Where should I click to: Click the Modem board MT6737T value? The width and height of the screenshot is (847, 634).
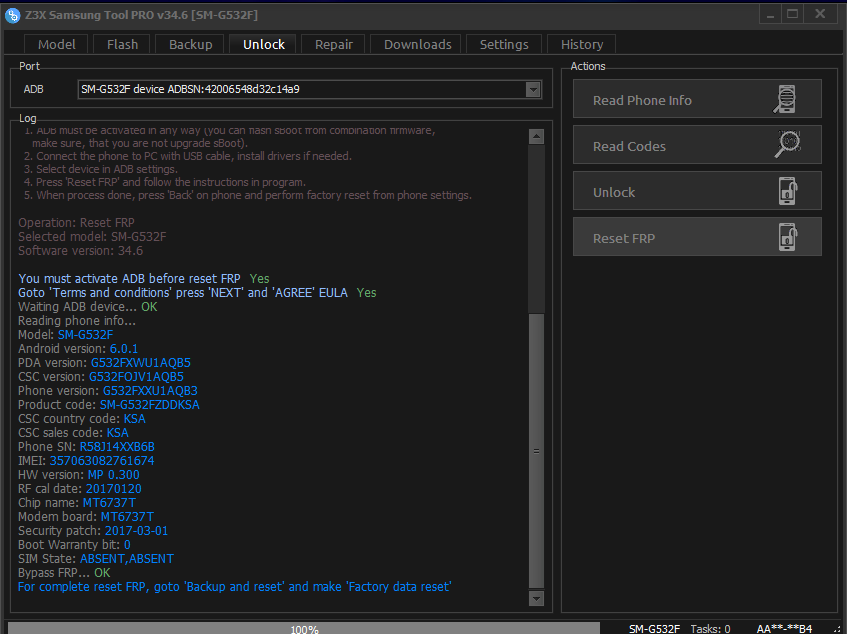pyautogui.click(x=127, y=517)
